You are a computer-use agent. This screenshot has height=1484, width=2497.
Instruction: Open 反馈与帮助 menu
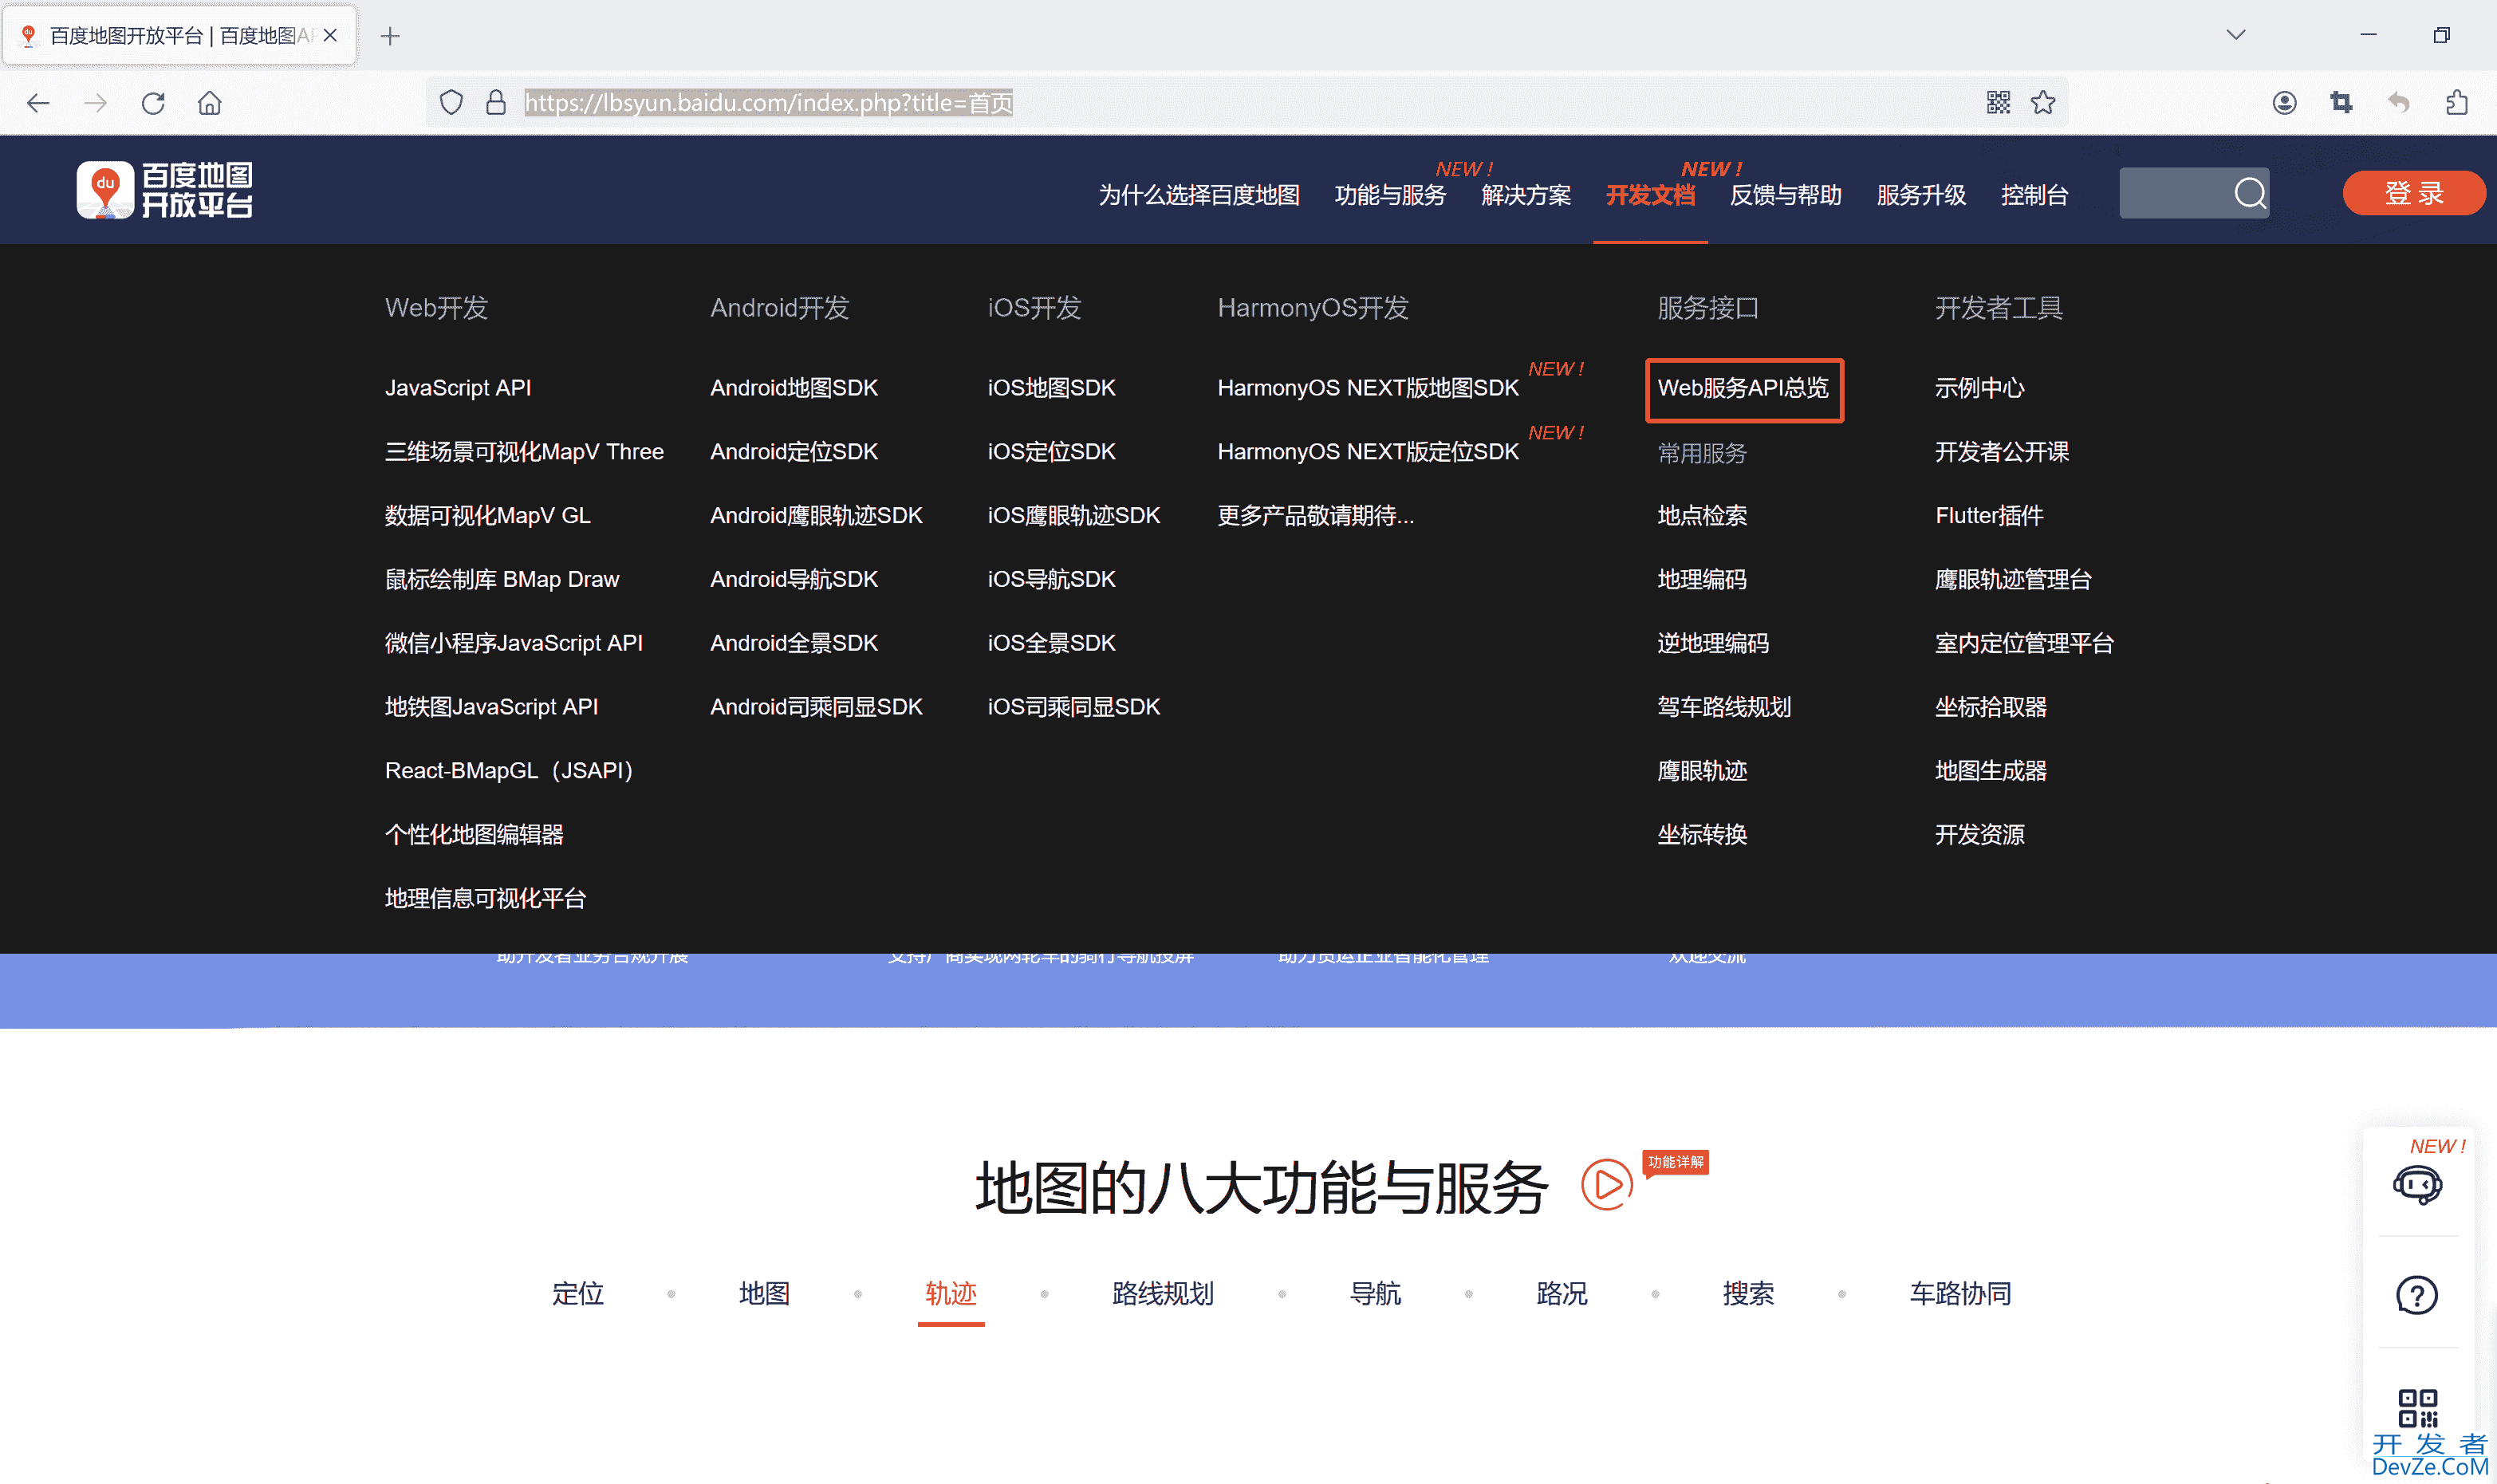[1786, 195]
